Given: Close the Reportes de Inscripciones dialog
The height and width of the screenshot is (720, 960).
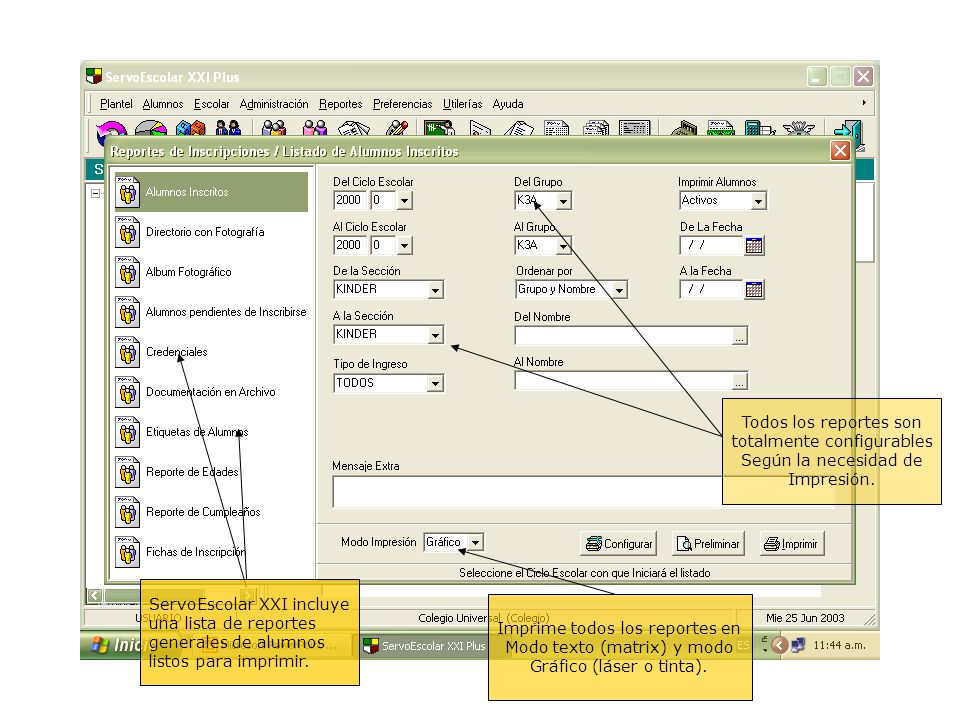Looking at the screenshot, I should [x=840, y=151].
